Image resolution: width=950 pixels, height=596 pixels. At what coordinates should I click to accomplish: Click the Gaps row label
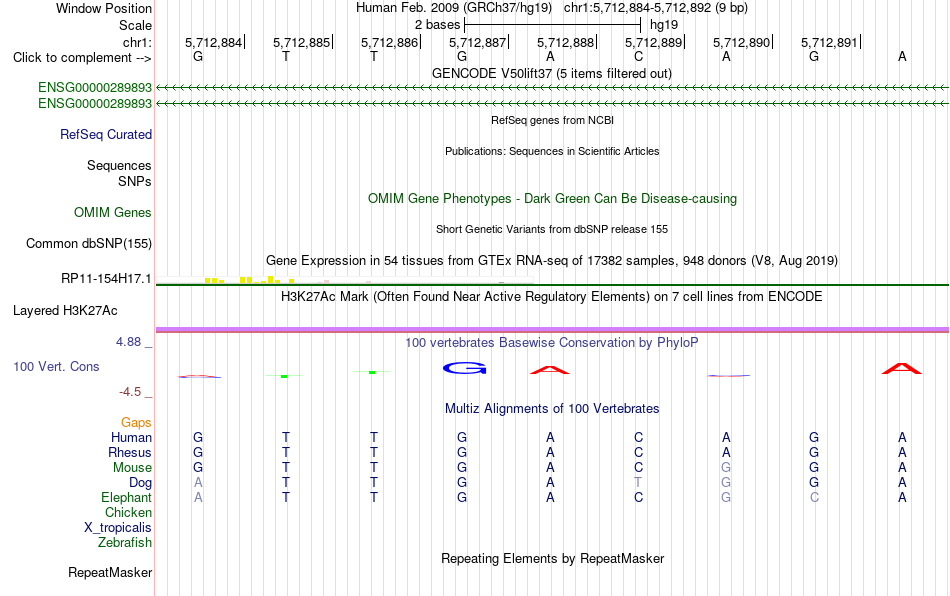[x=136, y=422]
